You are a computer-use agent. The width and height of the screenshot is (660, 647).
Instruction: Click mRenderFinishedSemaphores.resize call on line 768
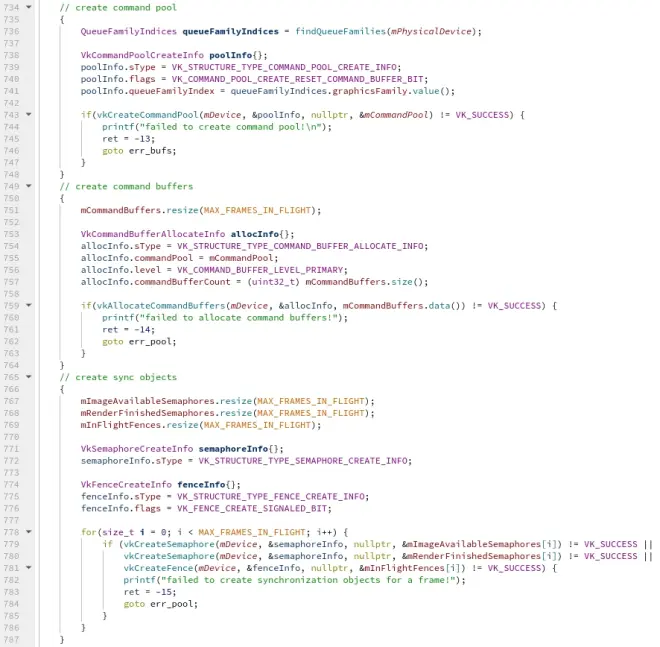coord(227,413)
